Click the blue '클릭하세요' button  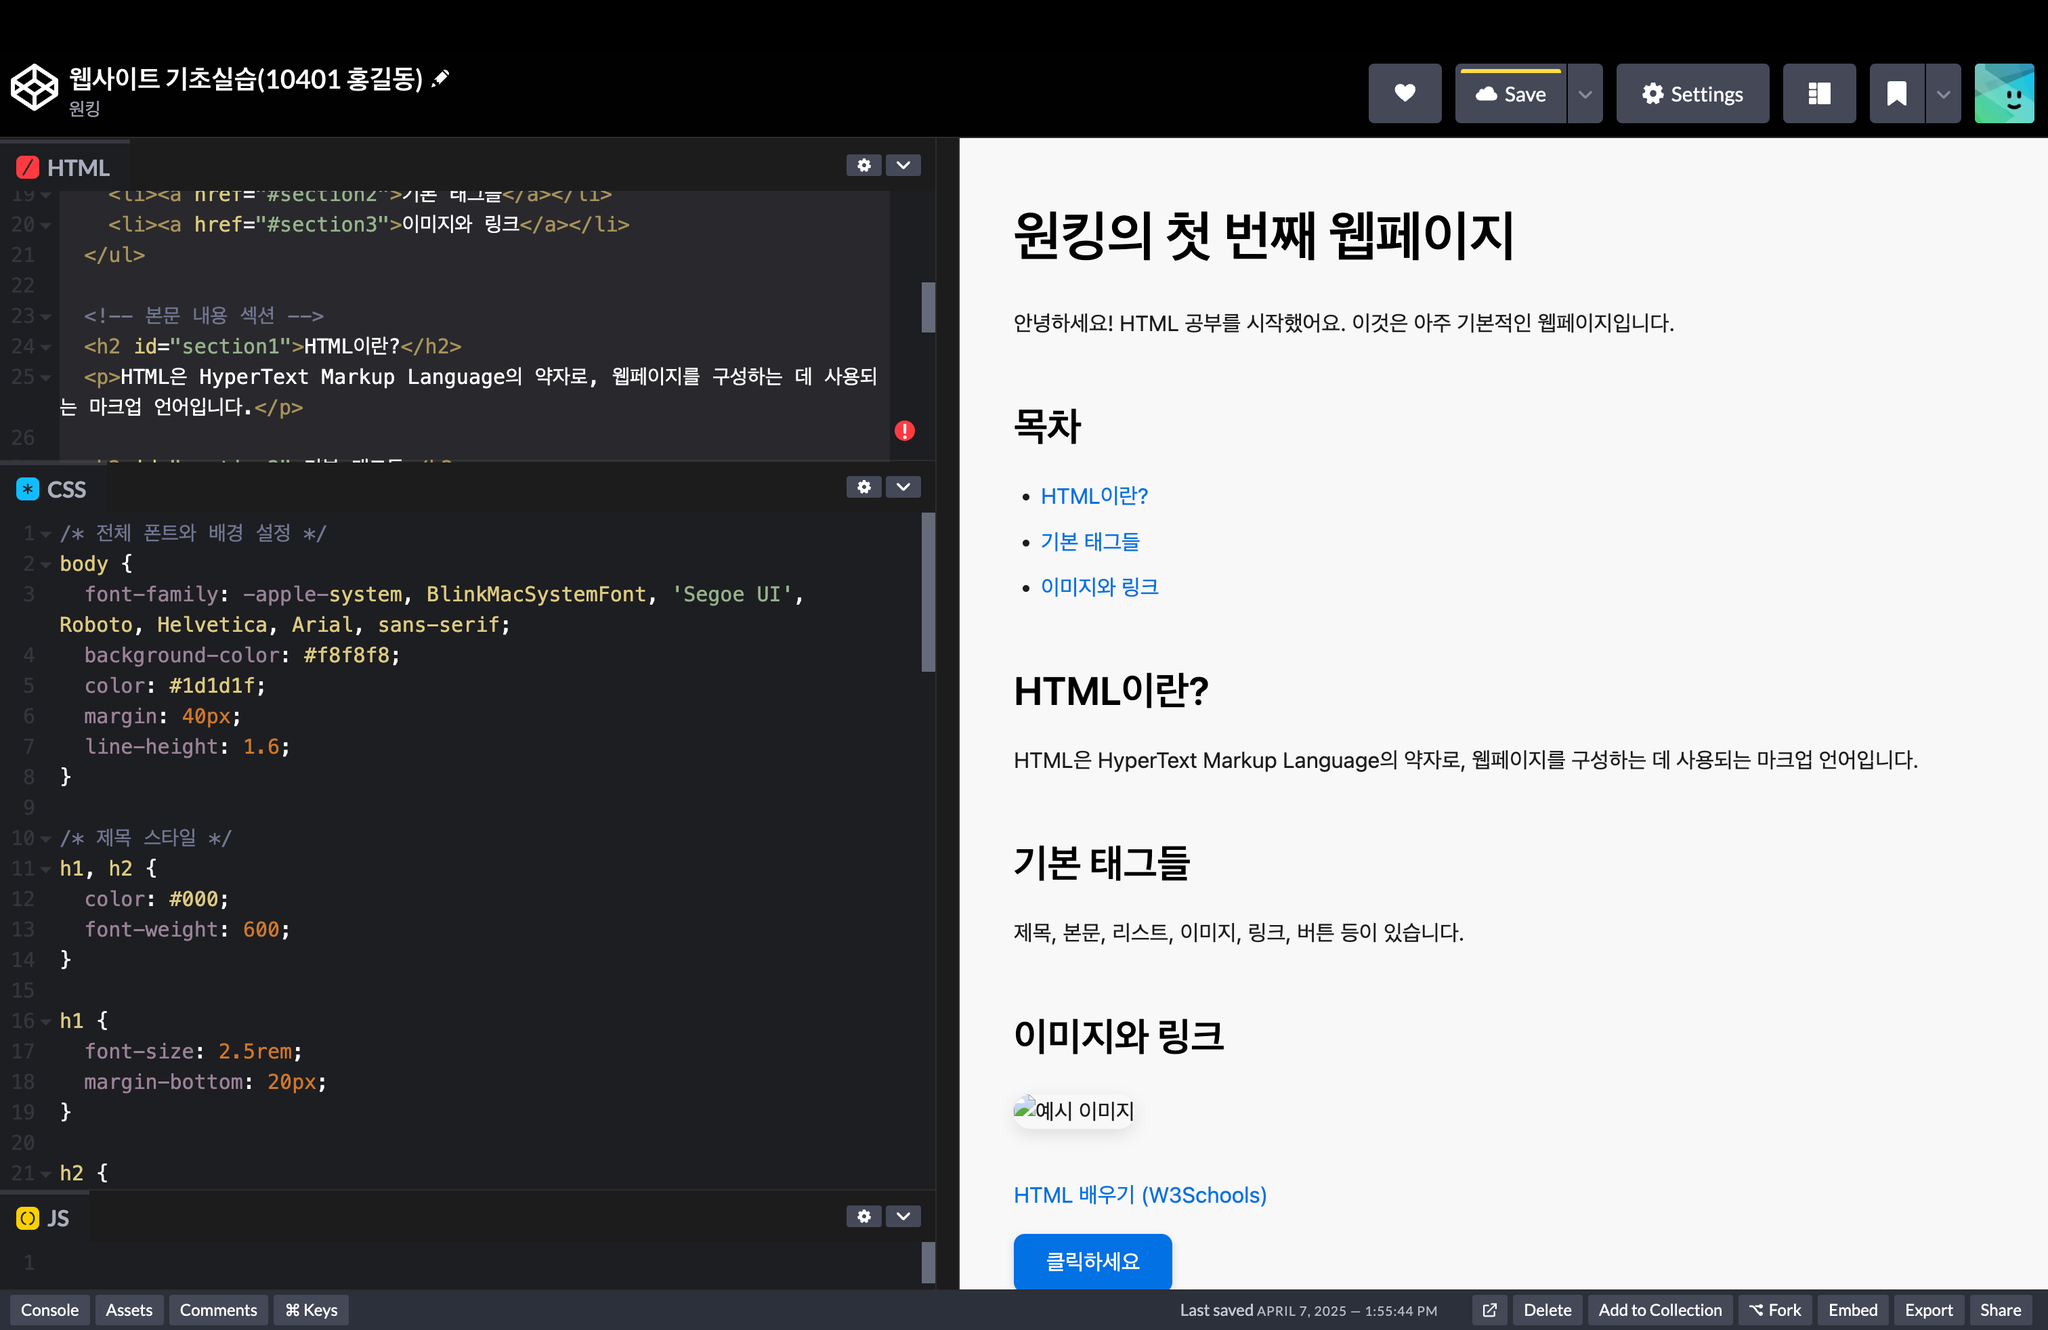(1093, 1262)
